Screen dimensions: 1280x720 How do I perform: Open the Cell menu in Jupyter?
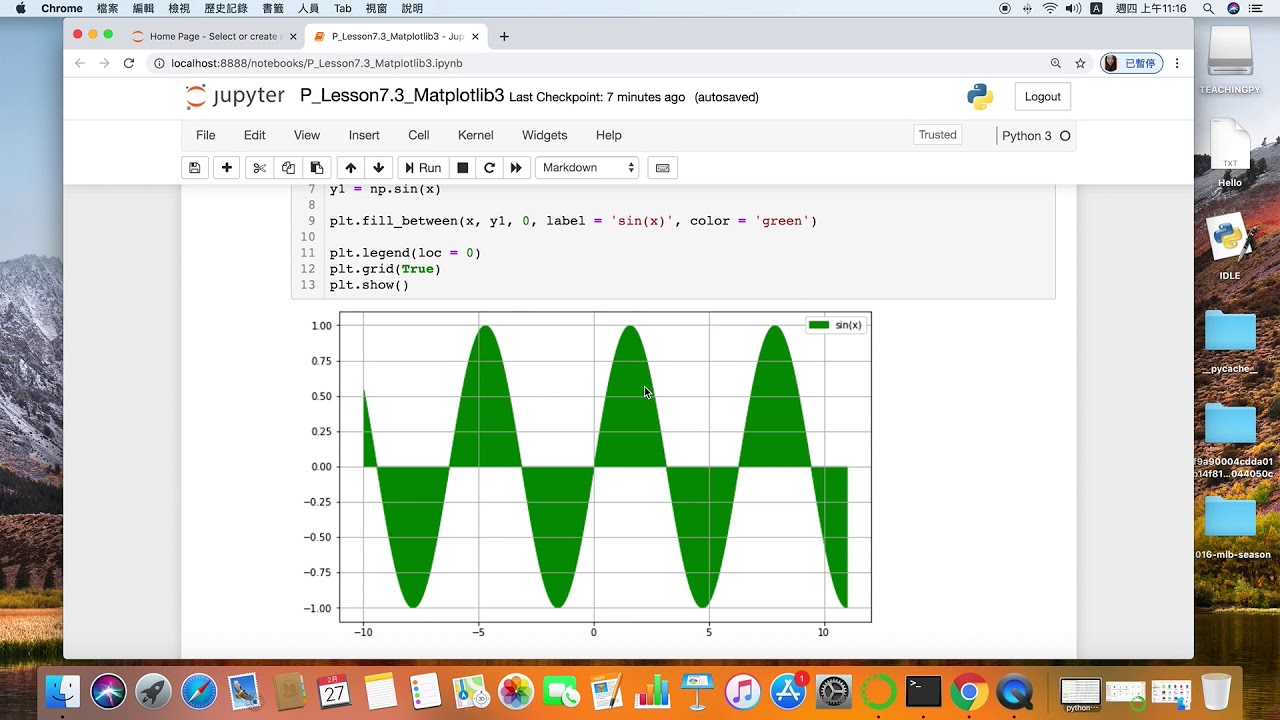pos(419,135)
